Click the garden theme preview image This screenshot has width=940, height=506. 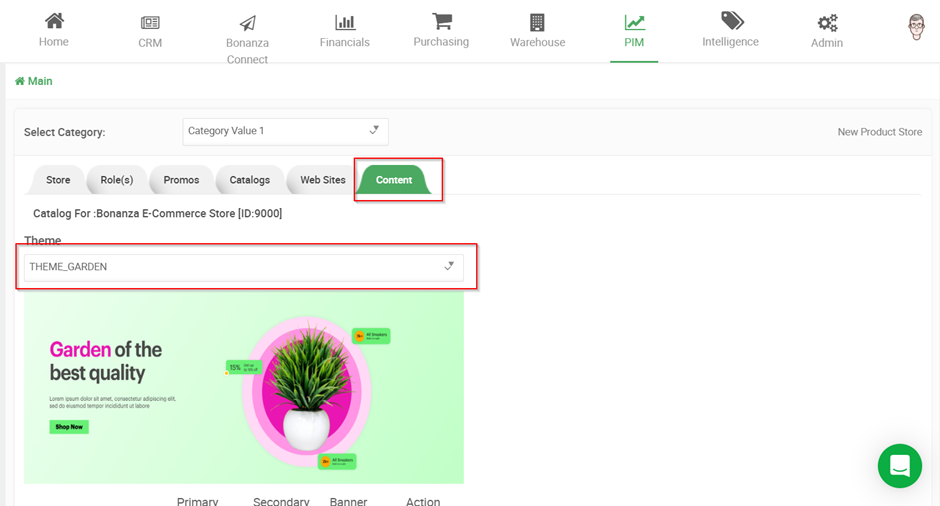243,388
